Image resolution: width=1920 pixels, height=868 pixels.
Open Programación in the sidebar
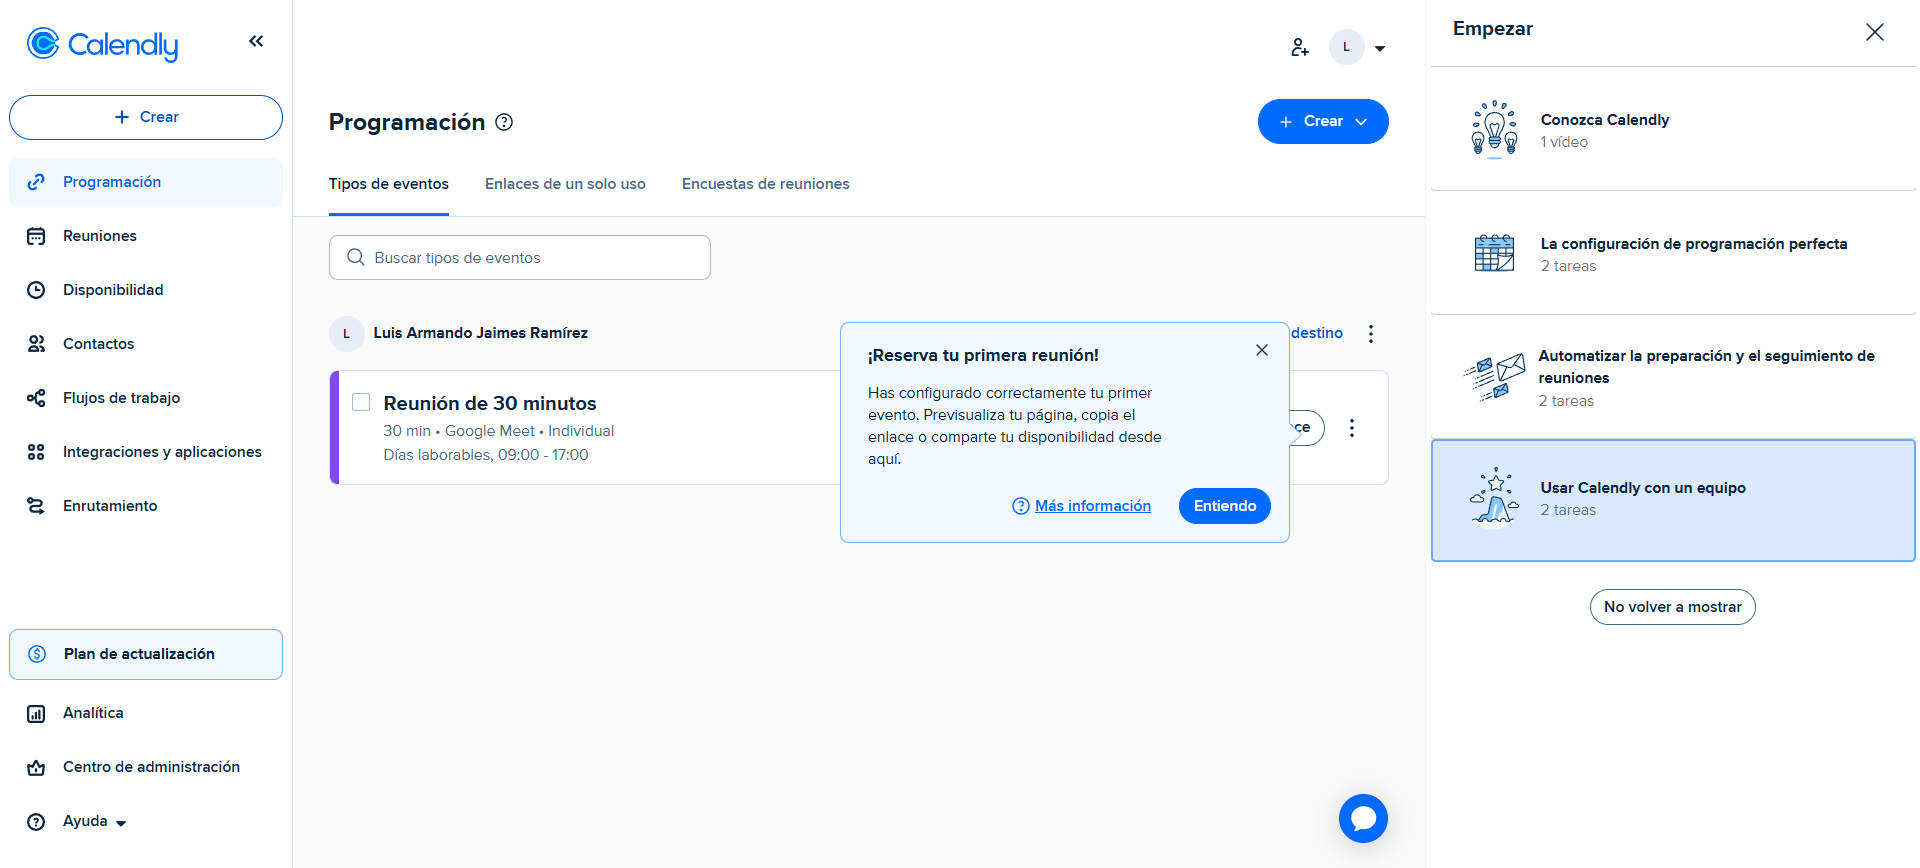(146, 182)
